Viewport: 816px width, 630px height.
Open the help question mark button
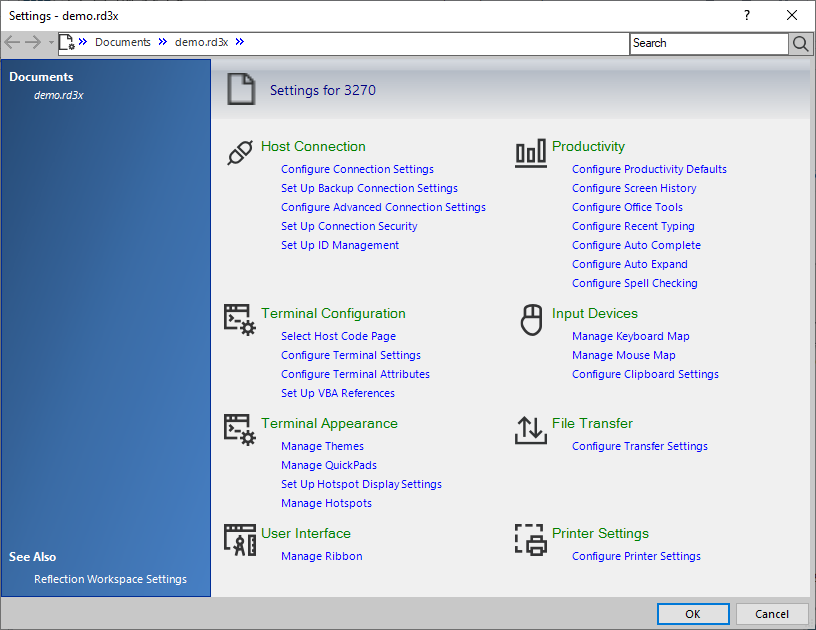pyautogui.click(x=747, y=16)
